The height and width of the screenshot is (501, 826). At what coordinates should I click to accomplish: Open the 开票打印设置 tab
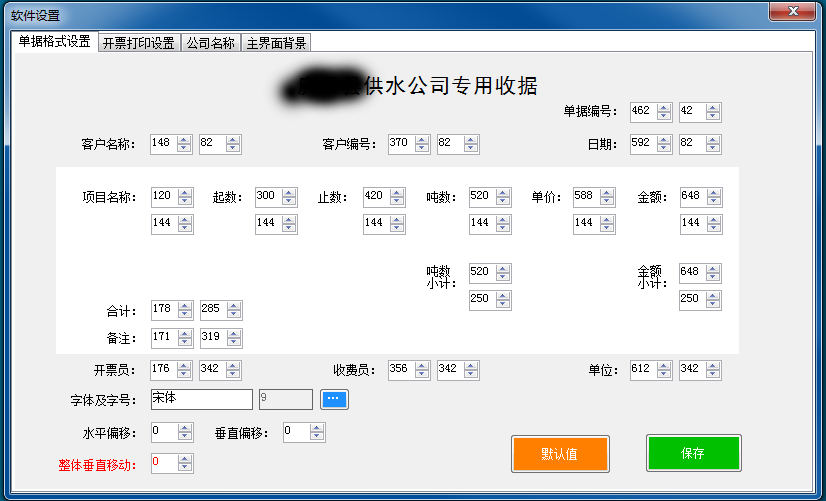(139, 43)
